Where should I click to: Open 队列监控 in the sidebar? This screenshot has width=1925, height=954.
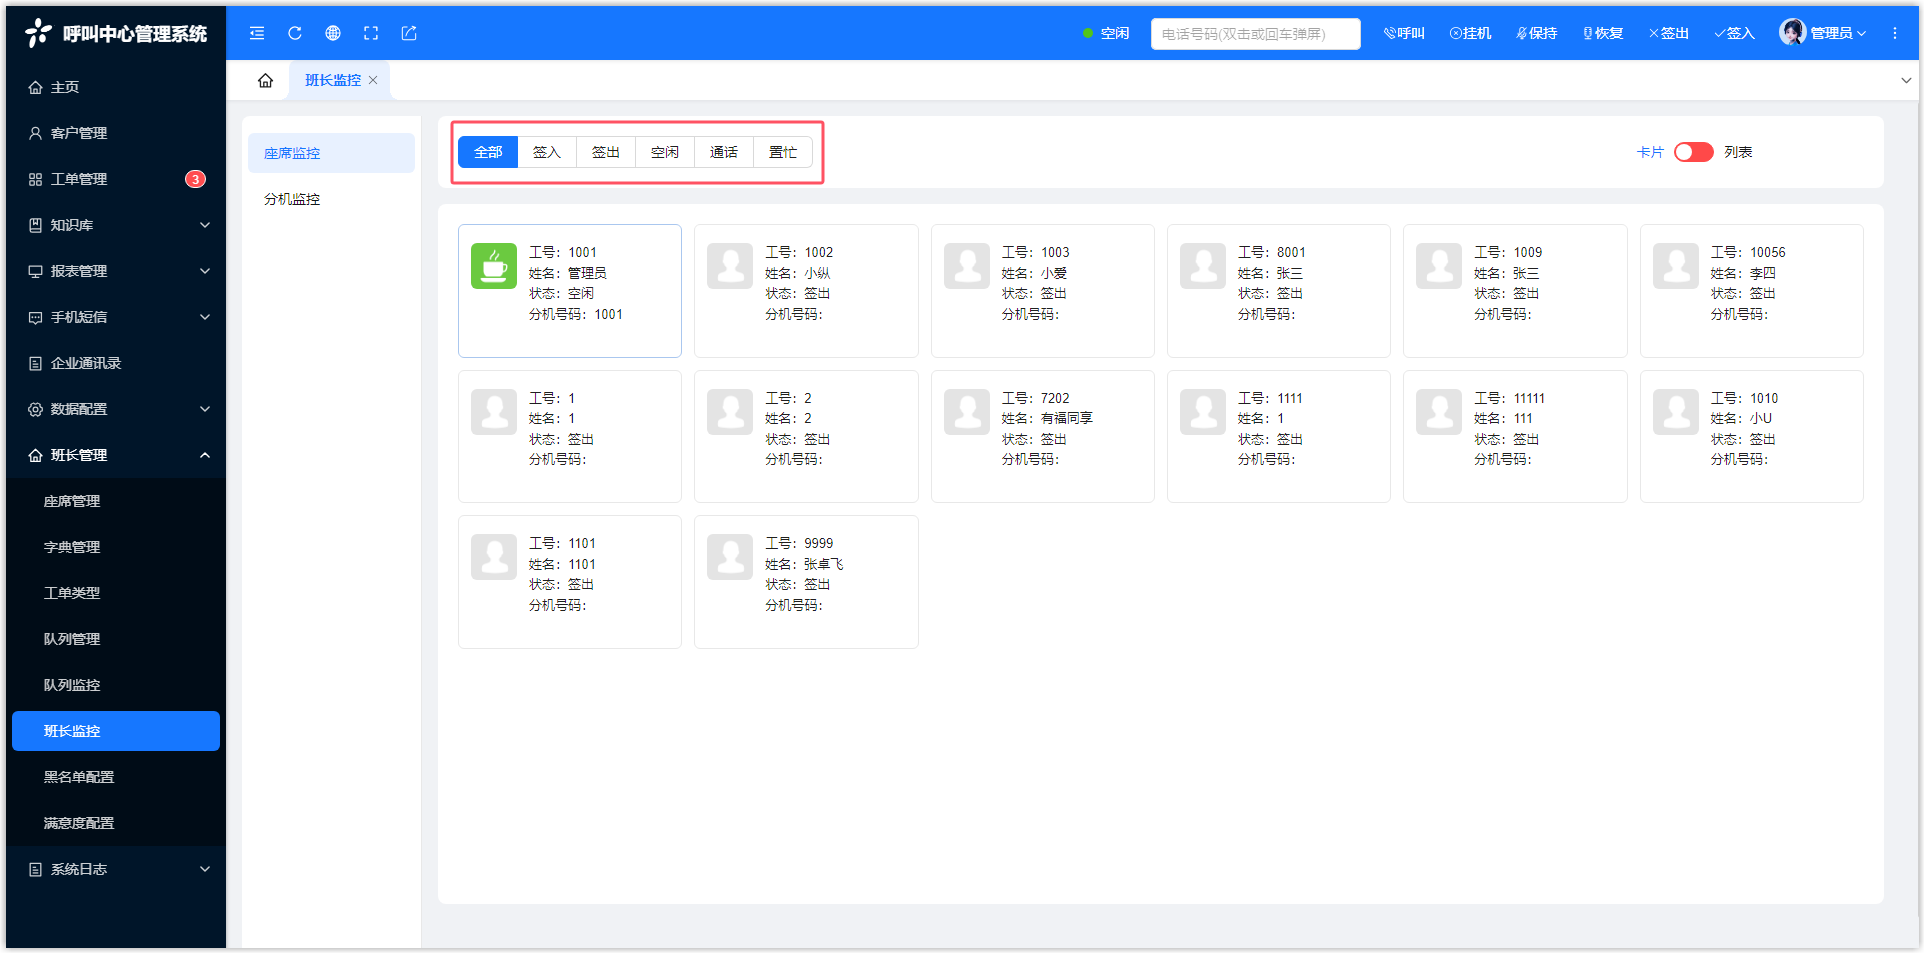(x=72, y=685)
